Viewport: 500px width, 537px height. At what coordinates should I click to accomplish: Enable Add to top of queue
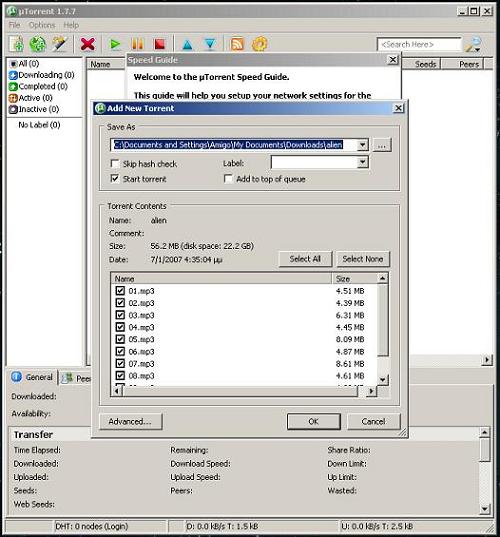click(x=228, y=179)
